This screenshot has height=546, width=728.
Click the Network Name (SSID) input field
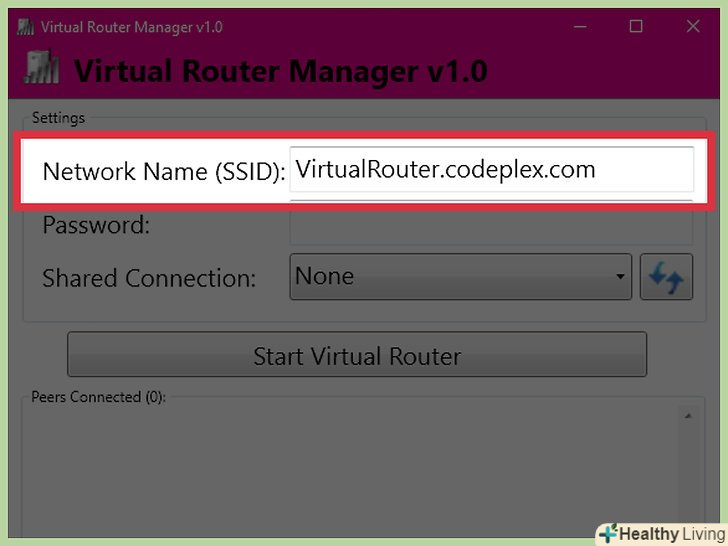point(492,169)
